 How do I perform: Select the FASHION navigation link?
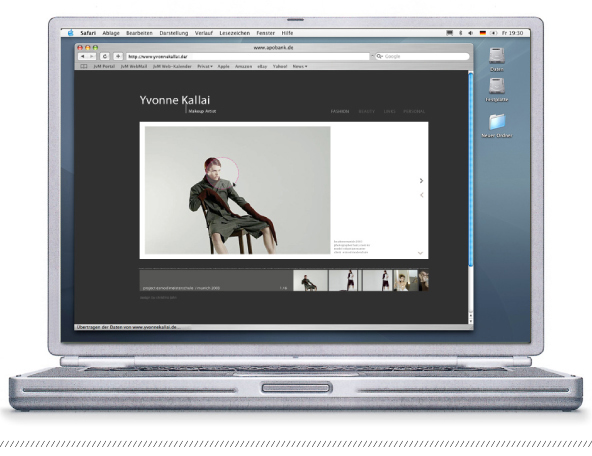[x=340, y=111]
